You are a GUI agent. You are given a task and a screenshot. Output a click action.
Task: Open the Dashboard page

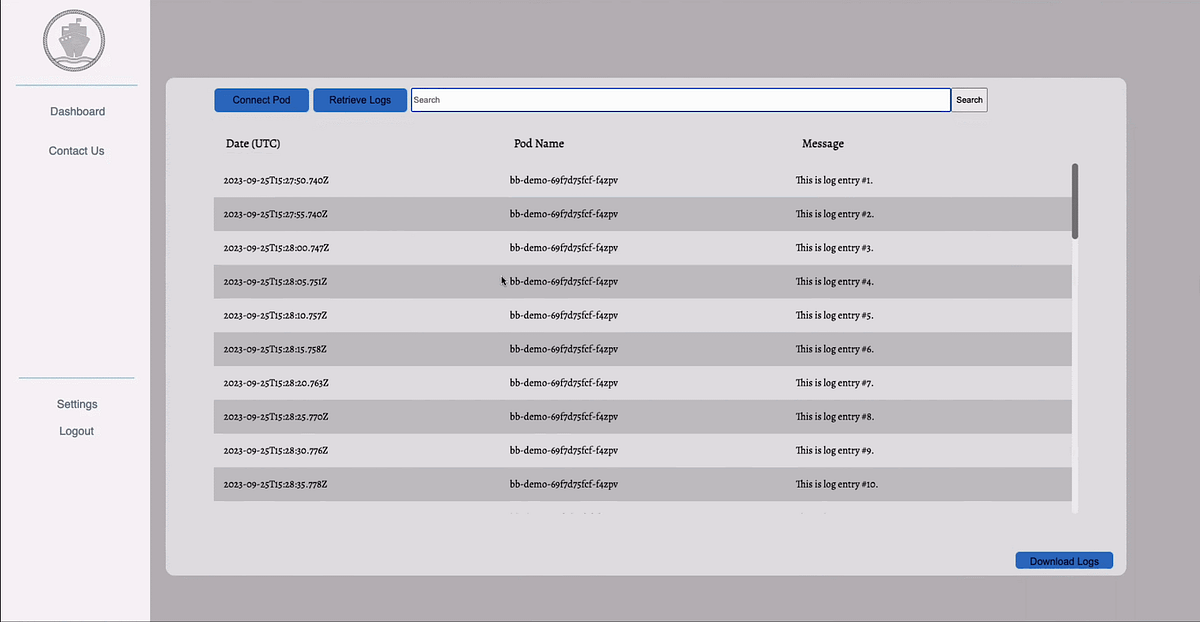(77, 111)
